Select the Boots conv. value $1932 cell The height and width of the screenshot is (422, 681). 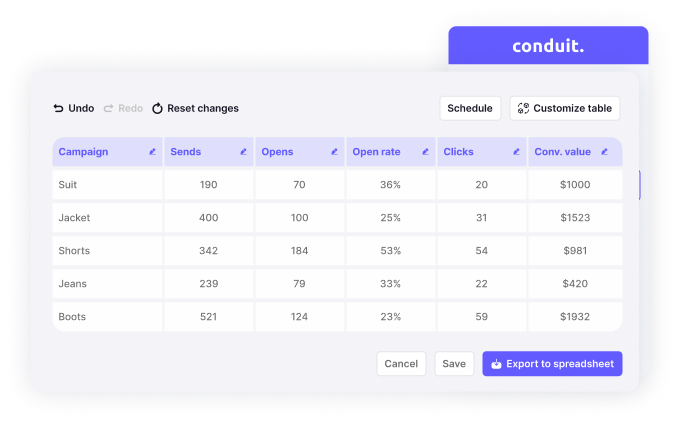point(575,317)
